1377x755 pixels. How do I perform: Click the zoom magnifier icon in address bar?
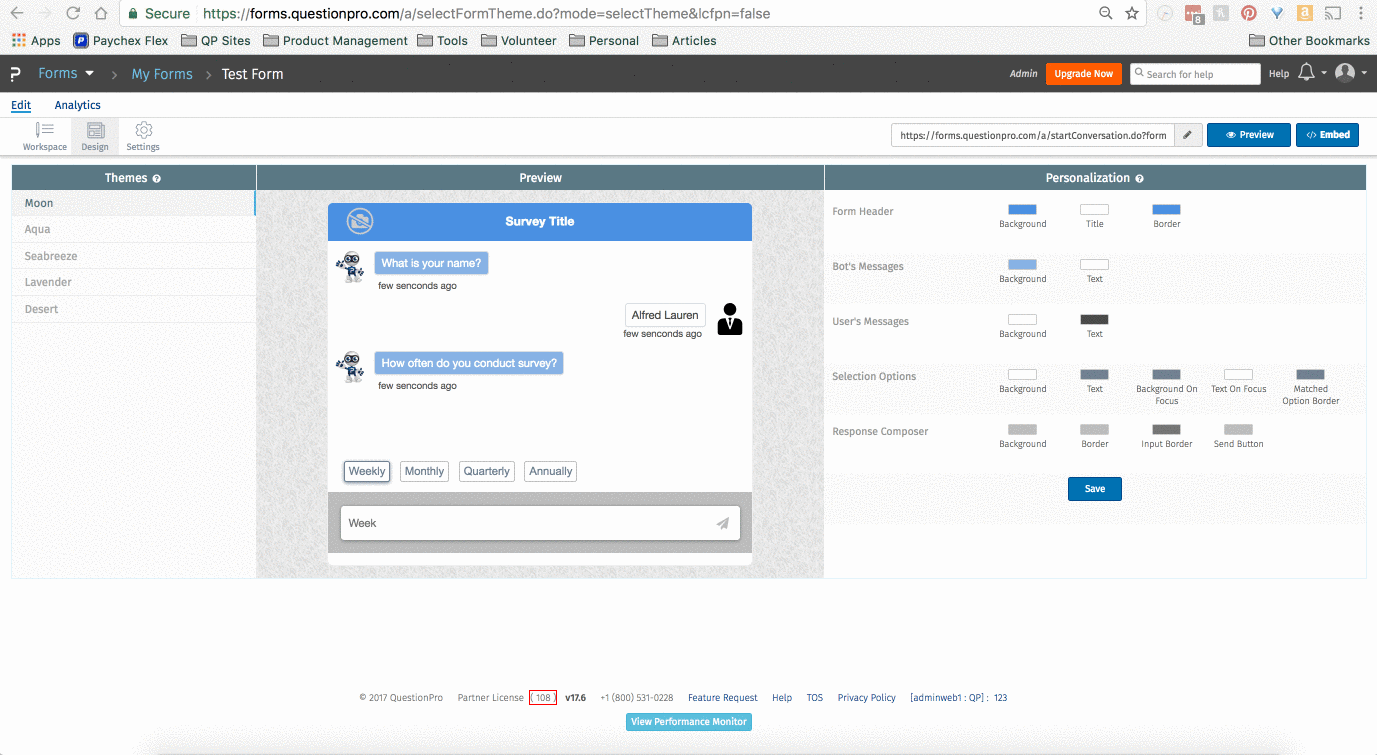click(x=1106, y=14)
